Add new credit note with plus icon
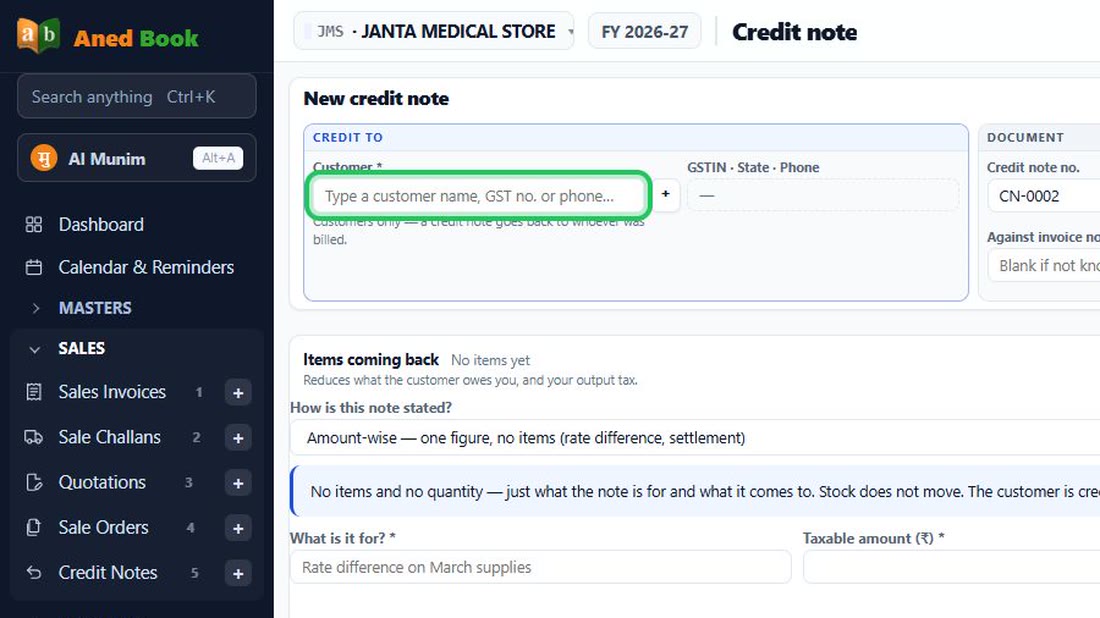The width and height of the screenshot is (1100, 618). [238, 574]
